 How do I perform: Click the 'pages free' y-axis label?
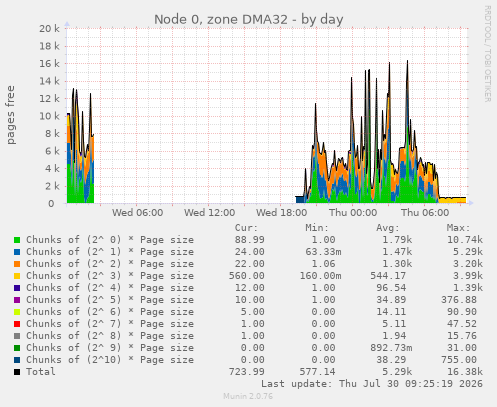click(11, 115)
